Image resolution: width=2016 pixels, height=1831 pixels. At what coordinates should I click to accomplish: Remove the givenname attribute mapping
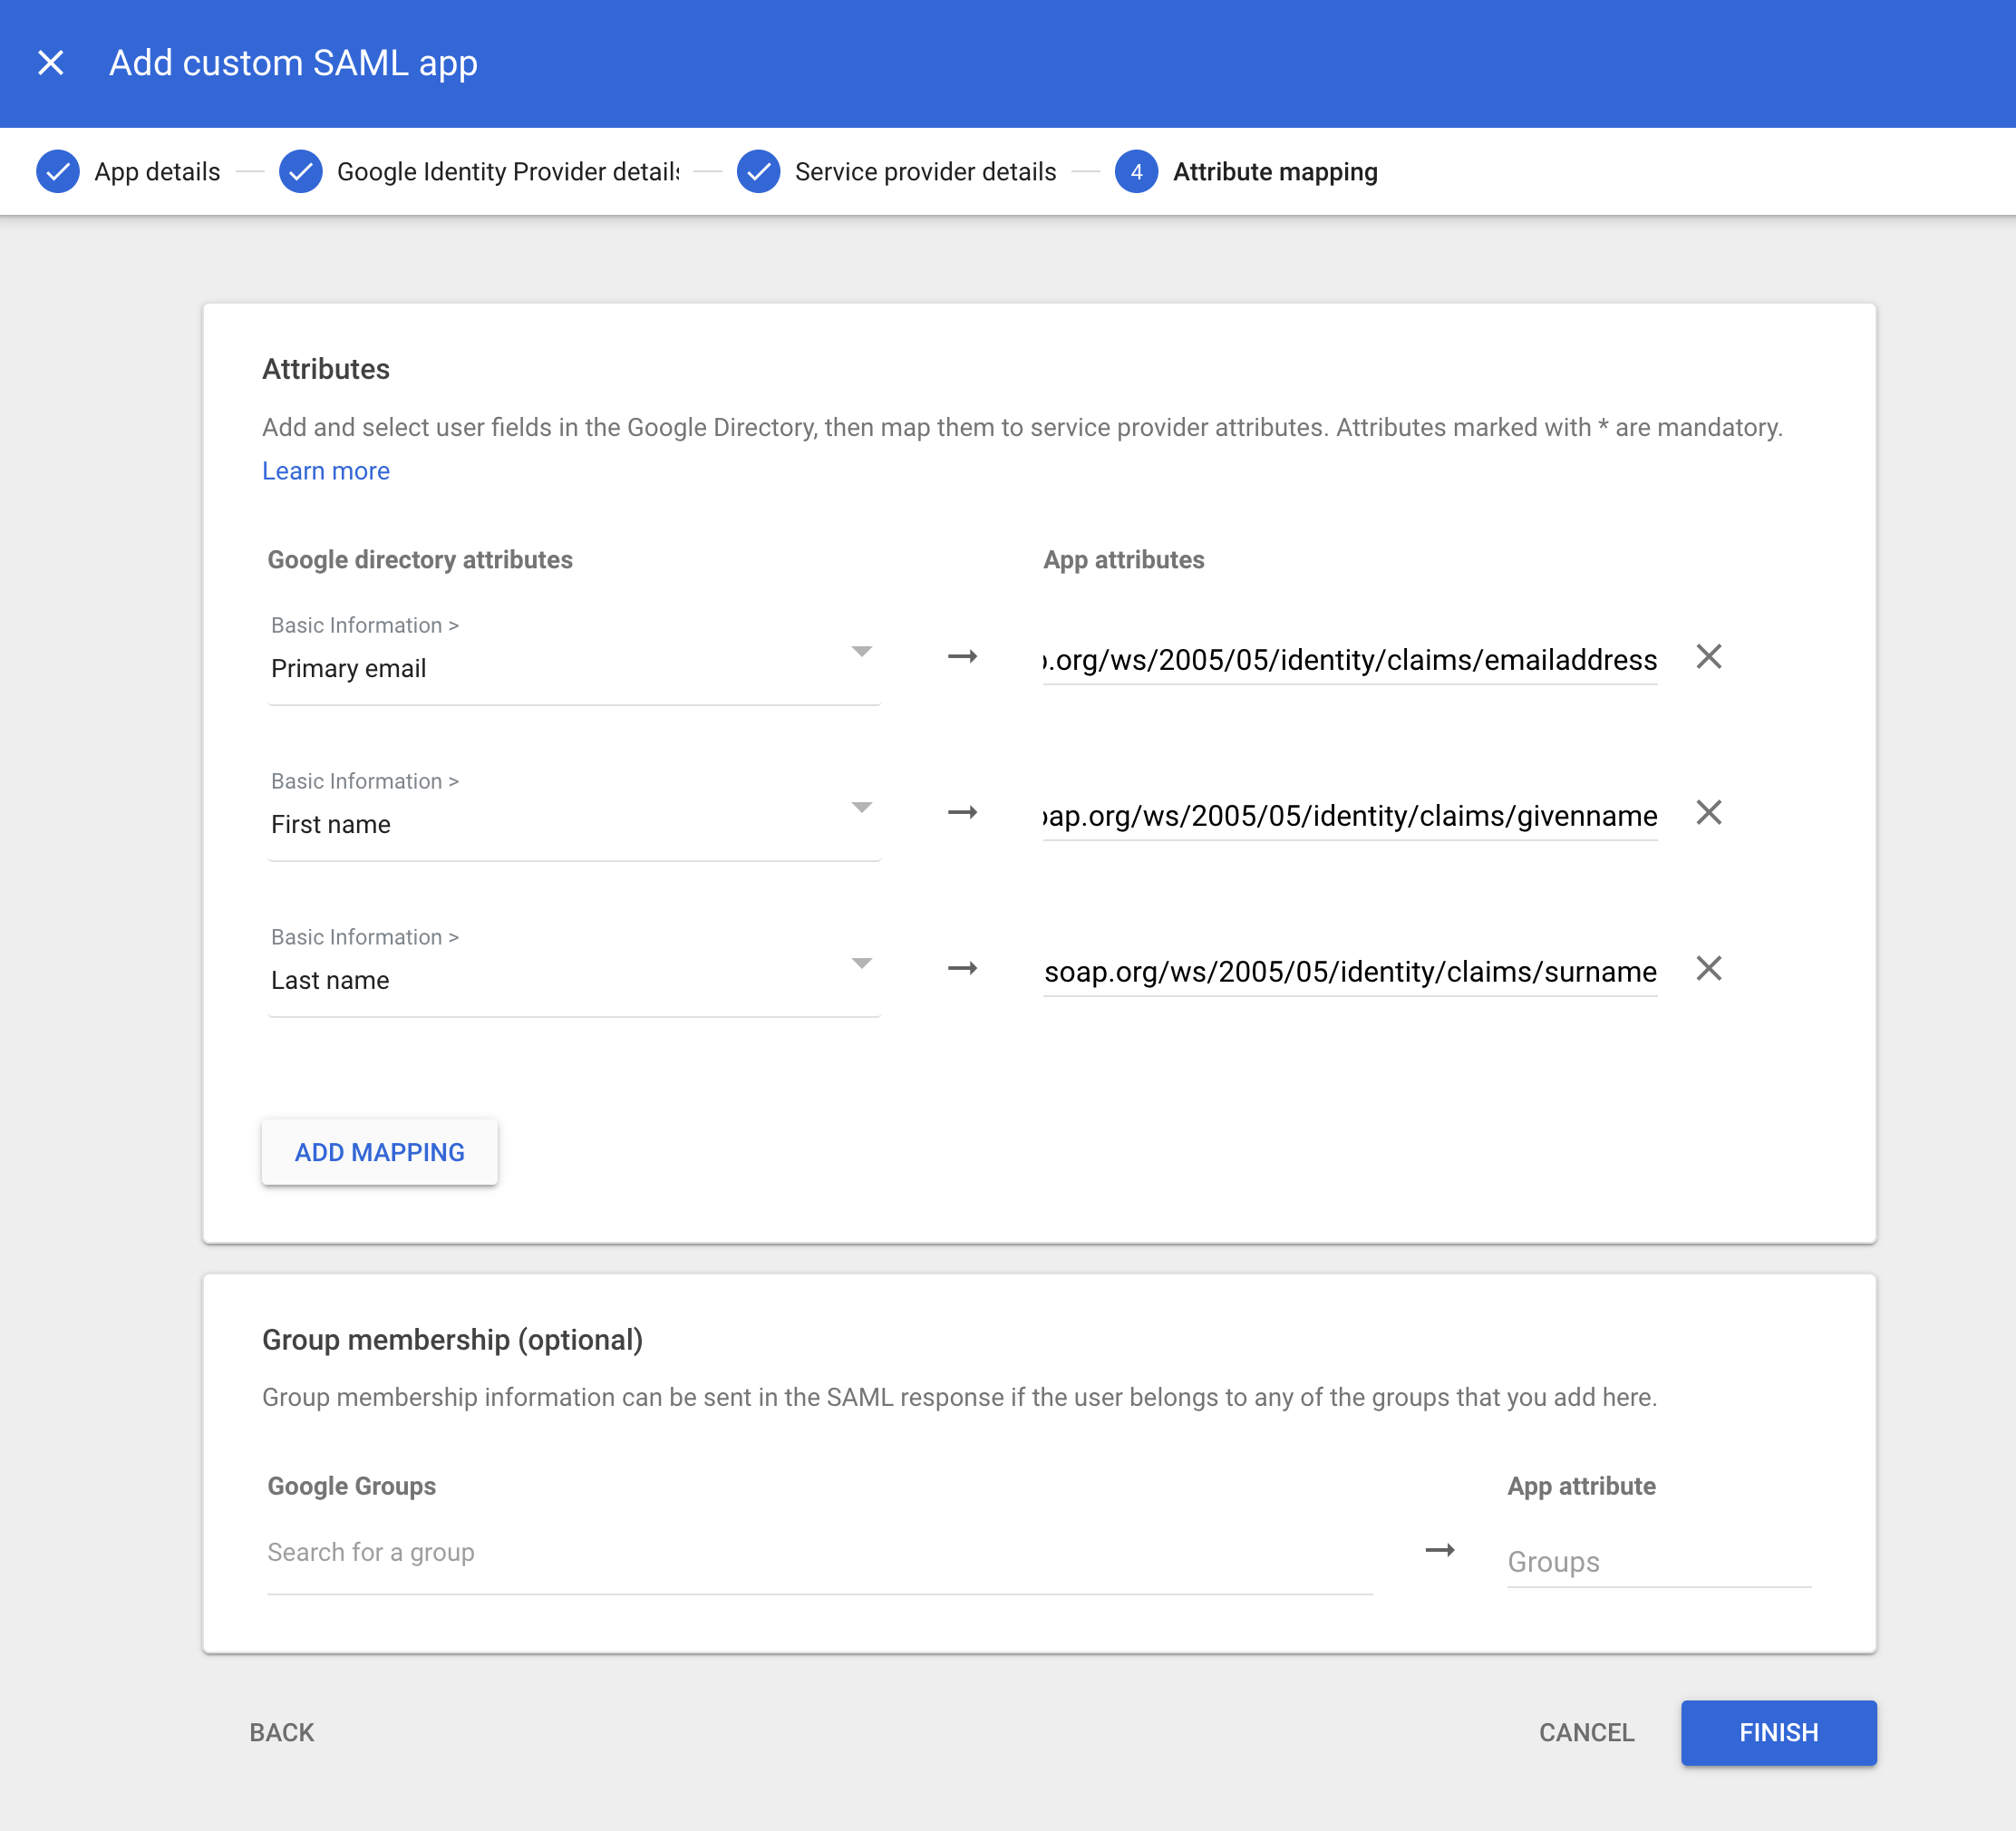1709,813
